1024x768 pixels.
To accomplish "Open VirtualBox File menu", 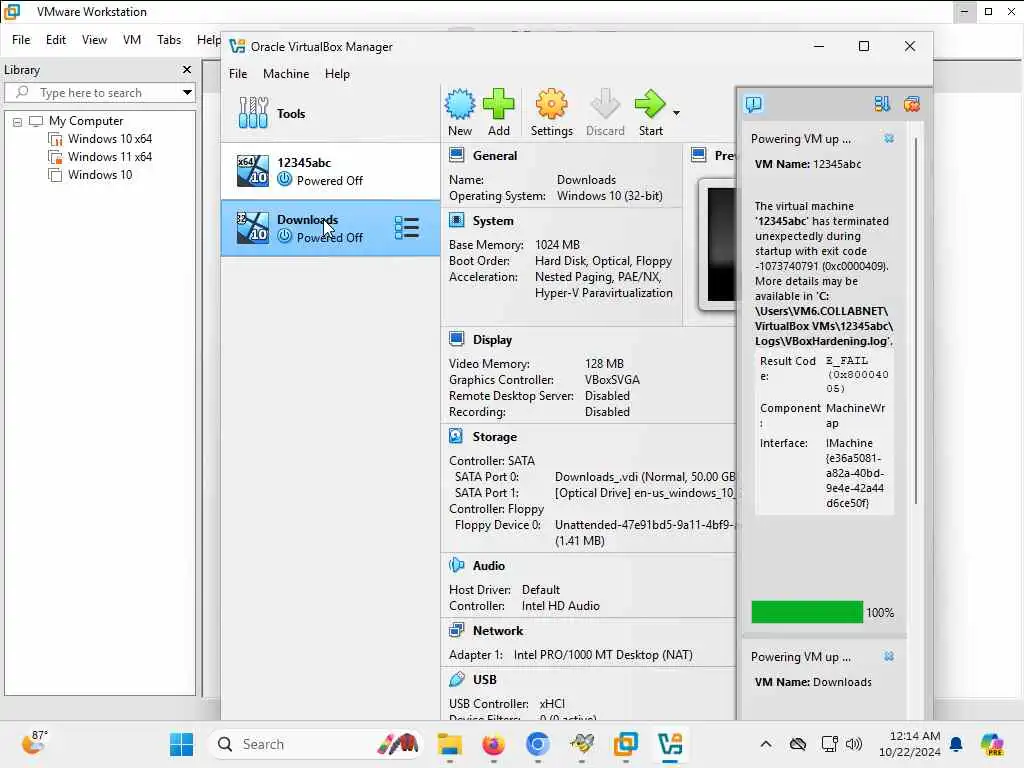I will tap(238, 74).
